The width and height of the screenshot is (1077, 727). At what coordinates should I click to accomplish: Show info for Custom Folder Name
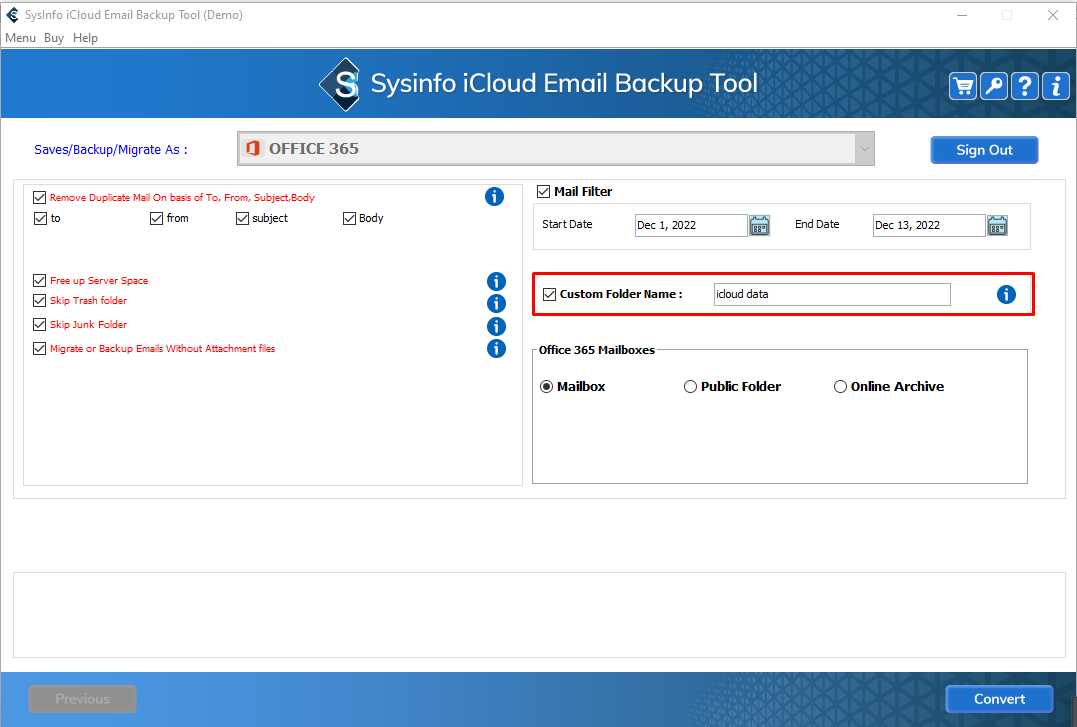tap(1006, 294)
